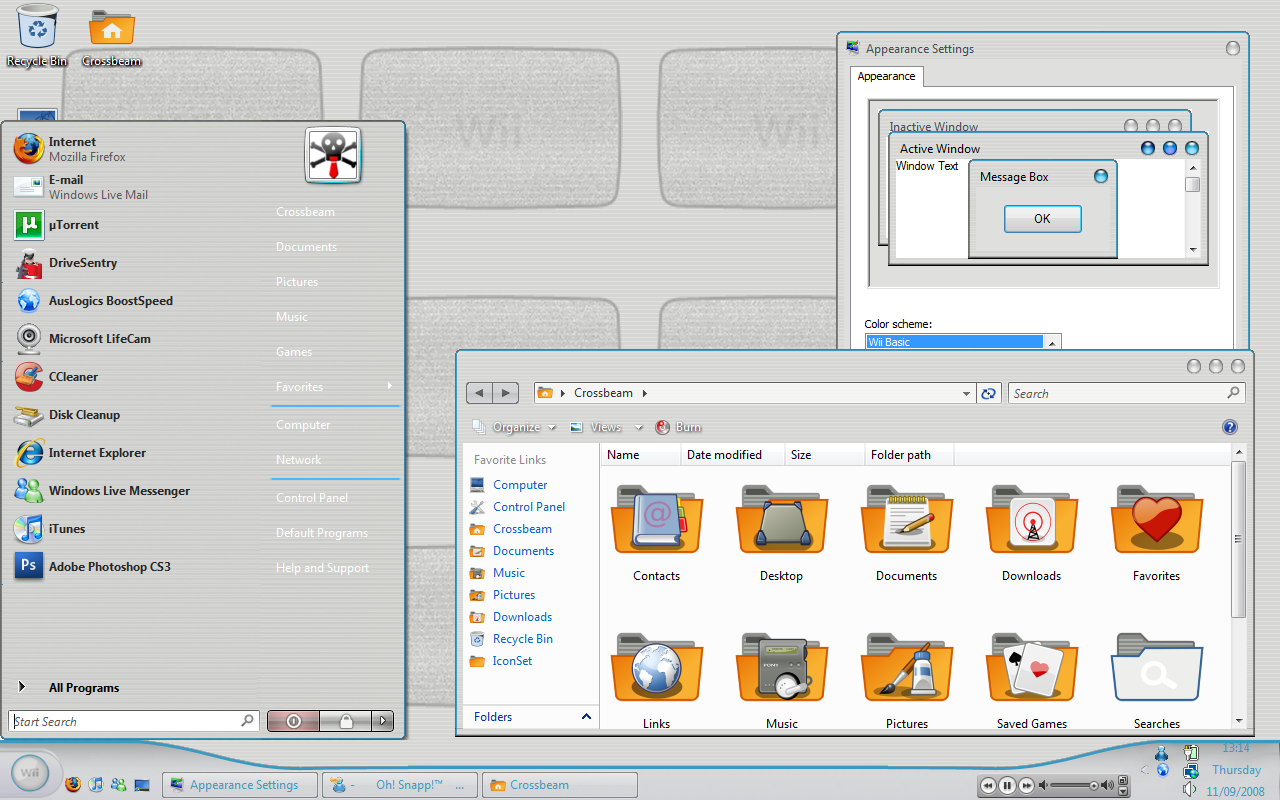This screenshot has height=800, width=1280.
Task: Open Default Programs in Start menu
Action: [322, 533]
